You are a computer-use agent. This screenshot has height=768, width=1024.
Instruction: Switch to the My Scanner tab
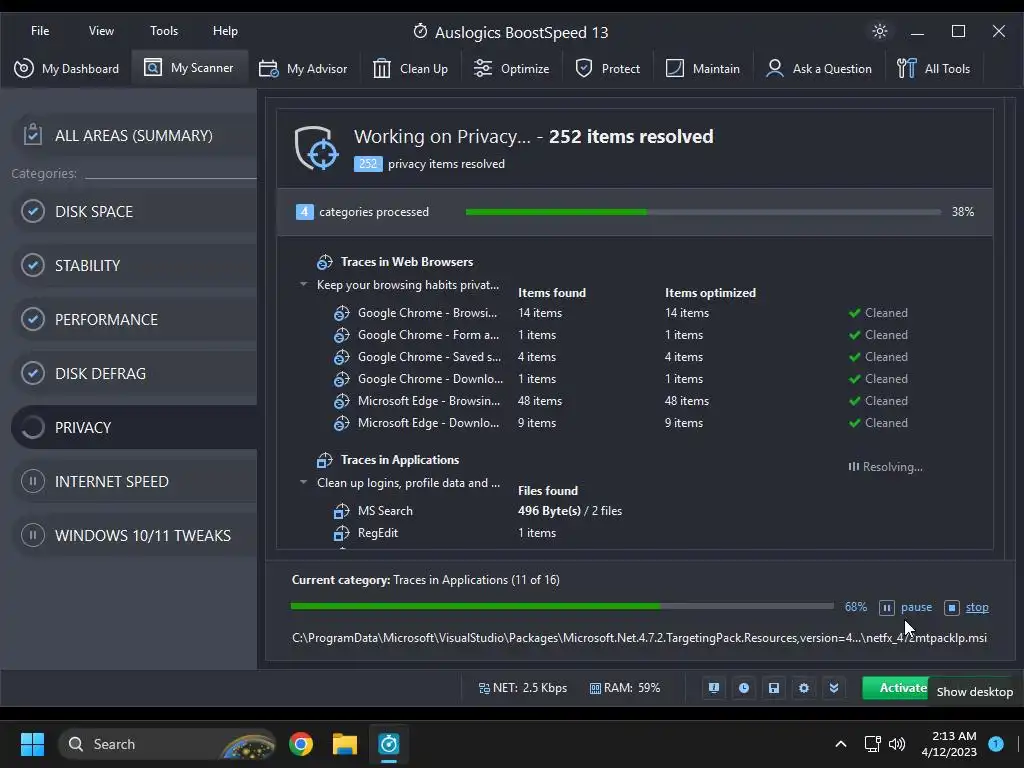(189, 68)
